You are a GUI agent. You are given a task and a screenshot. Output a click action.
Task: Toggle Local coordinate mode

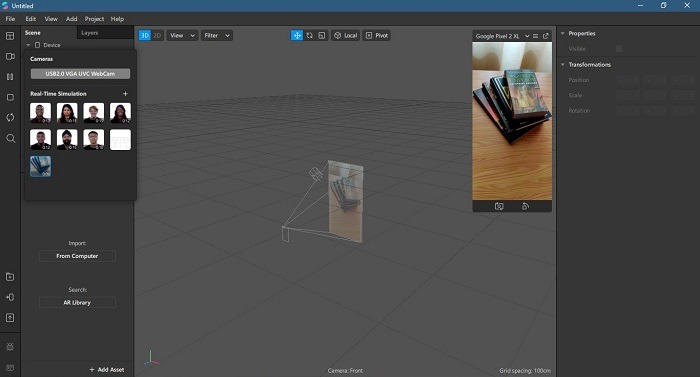coord(346,35)
